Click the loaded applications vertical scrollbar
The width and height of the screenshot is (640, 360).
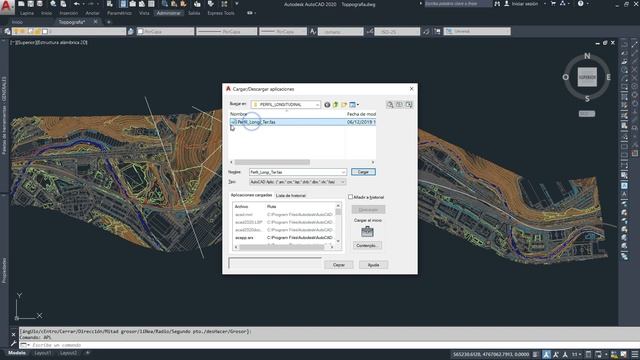338,223
